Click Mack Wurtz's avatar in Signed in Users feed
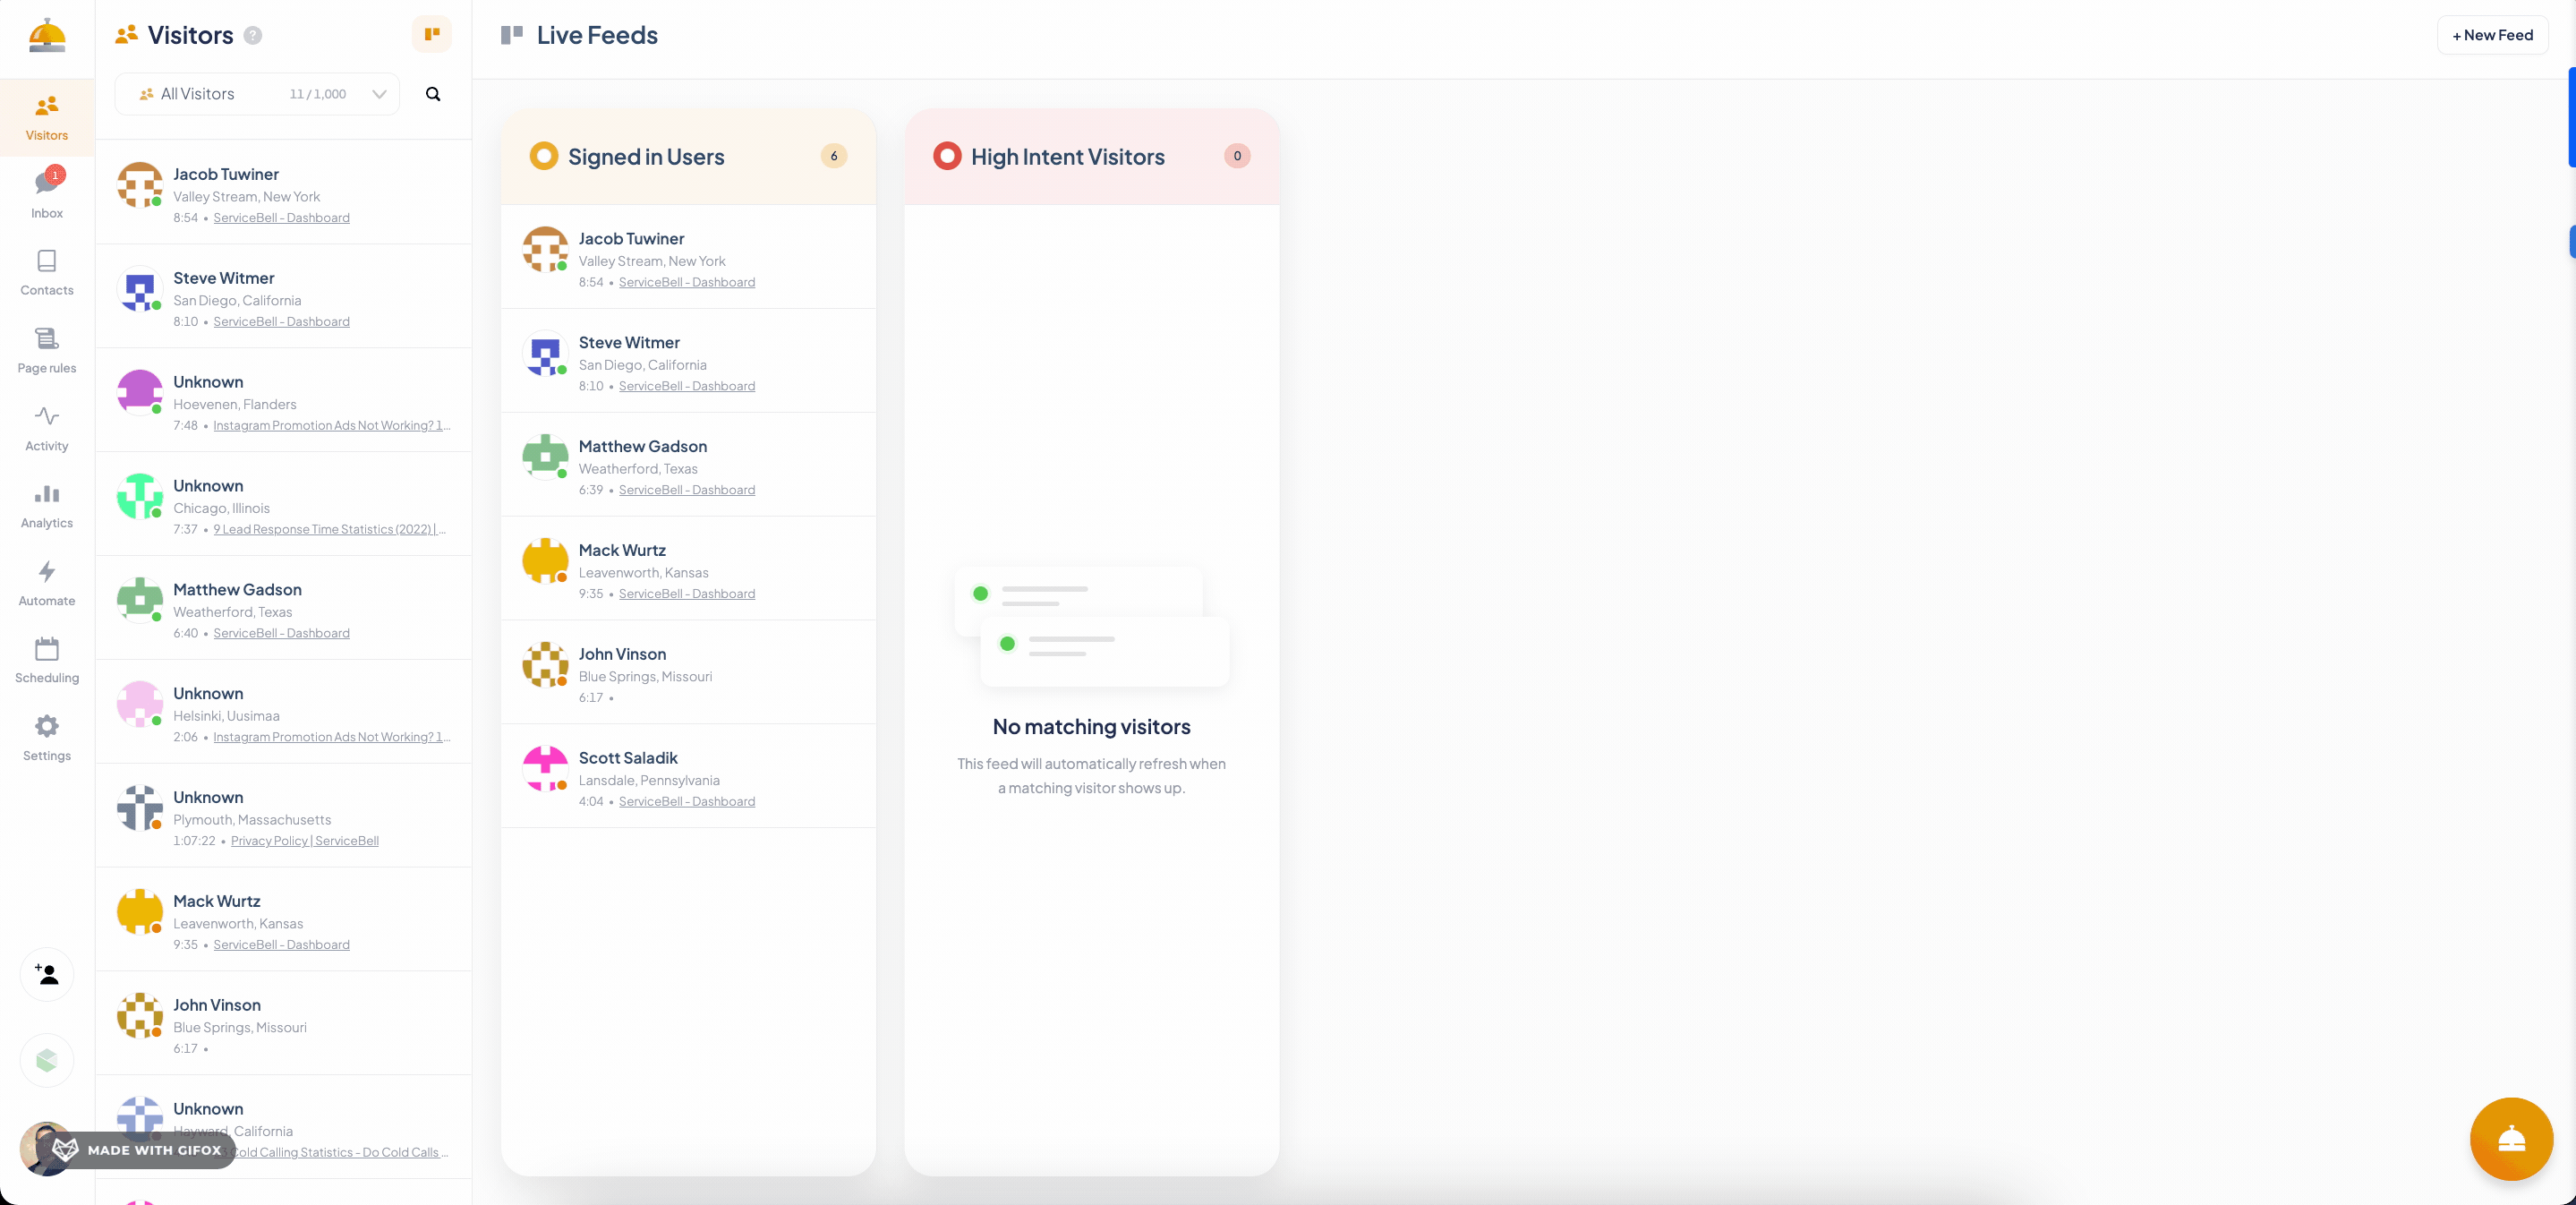This screenshot has height=1205, width=2576. (545, 560)
